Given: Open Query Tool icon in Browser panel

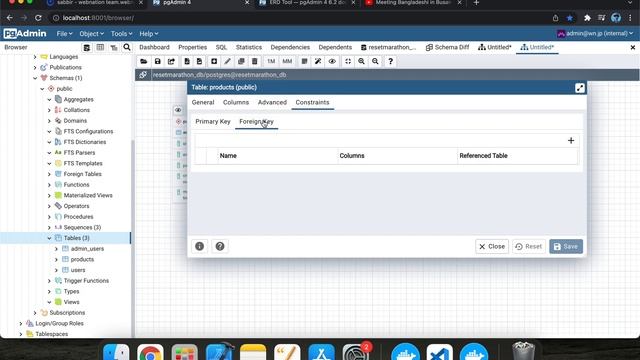Looking at the screenshot, I should point(87,48).
